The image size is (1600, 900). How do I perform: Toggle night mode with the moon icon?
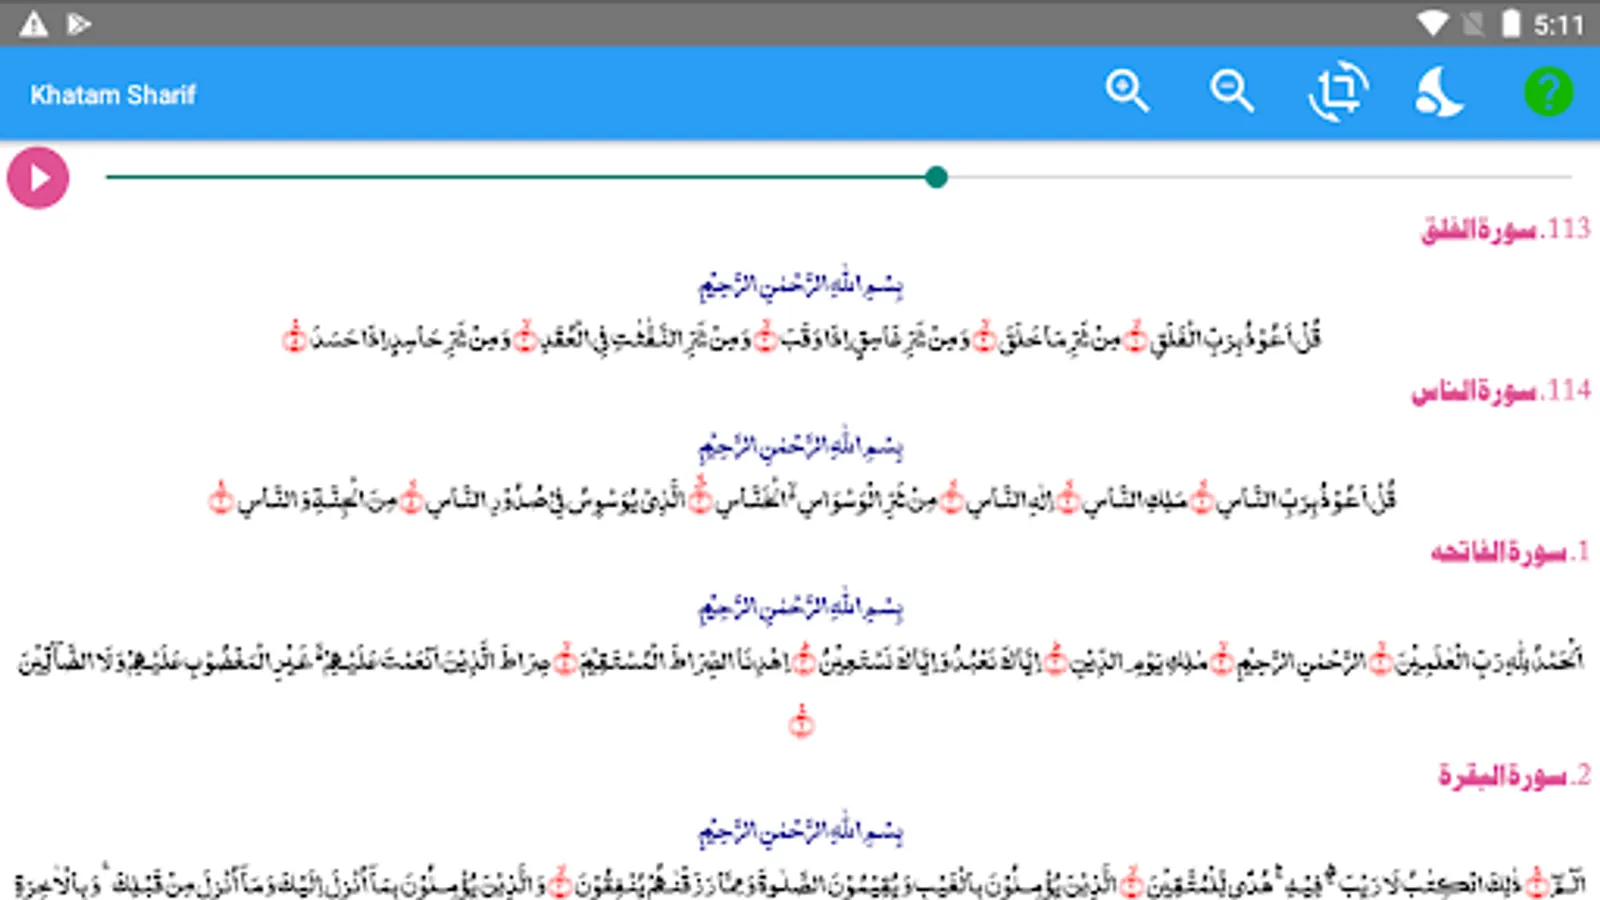click(x=1440, y=93)
